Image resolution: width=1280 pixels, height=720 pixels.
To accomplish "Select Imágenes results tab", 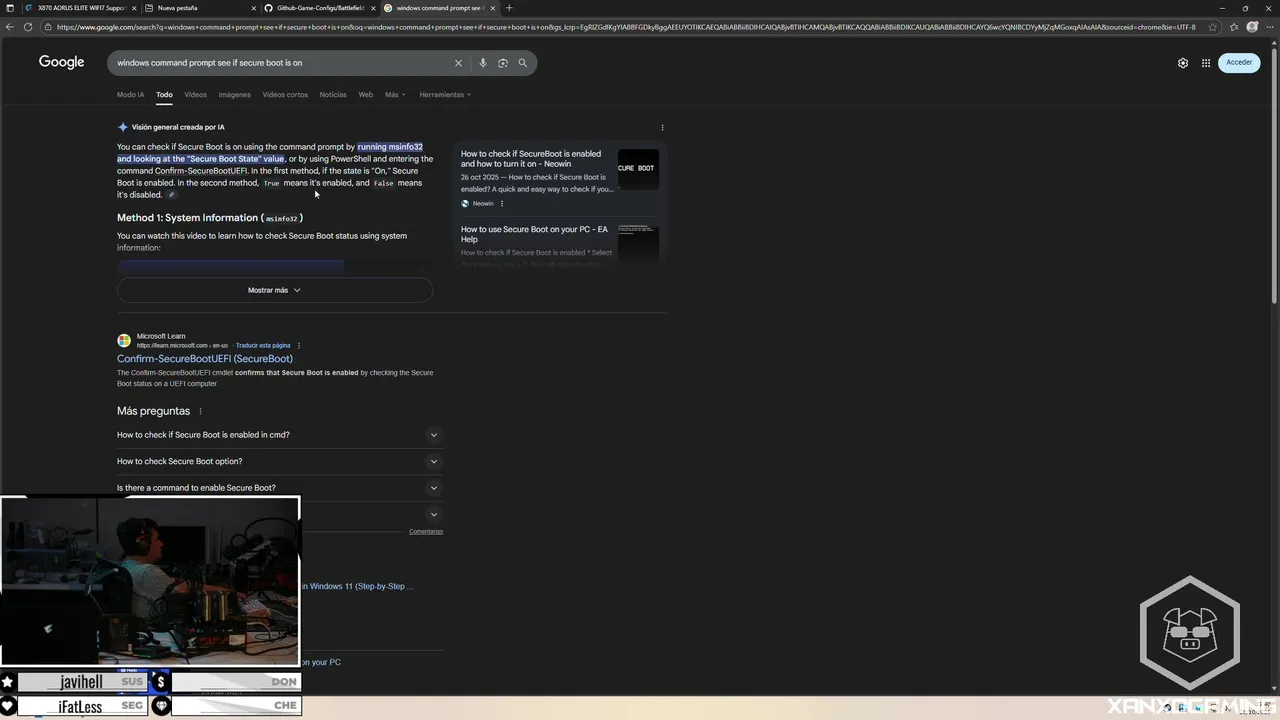I will point(235,95).
